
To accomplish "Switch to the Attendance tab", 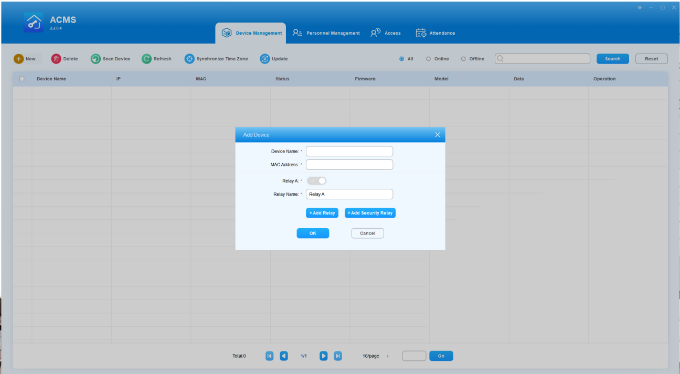I will 435,33.
